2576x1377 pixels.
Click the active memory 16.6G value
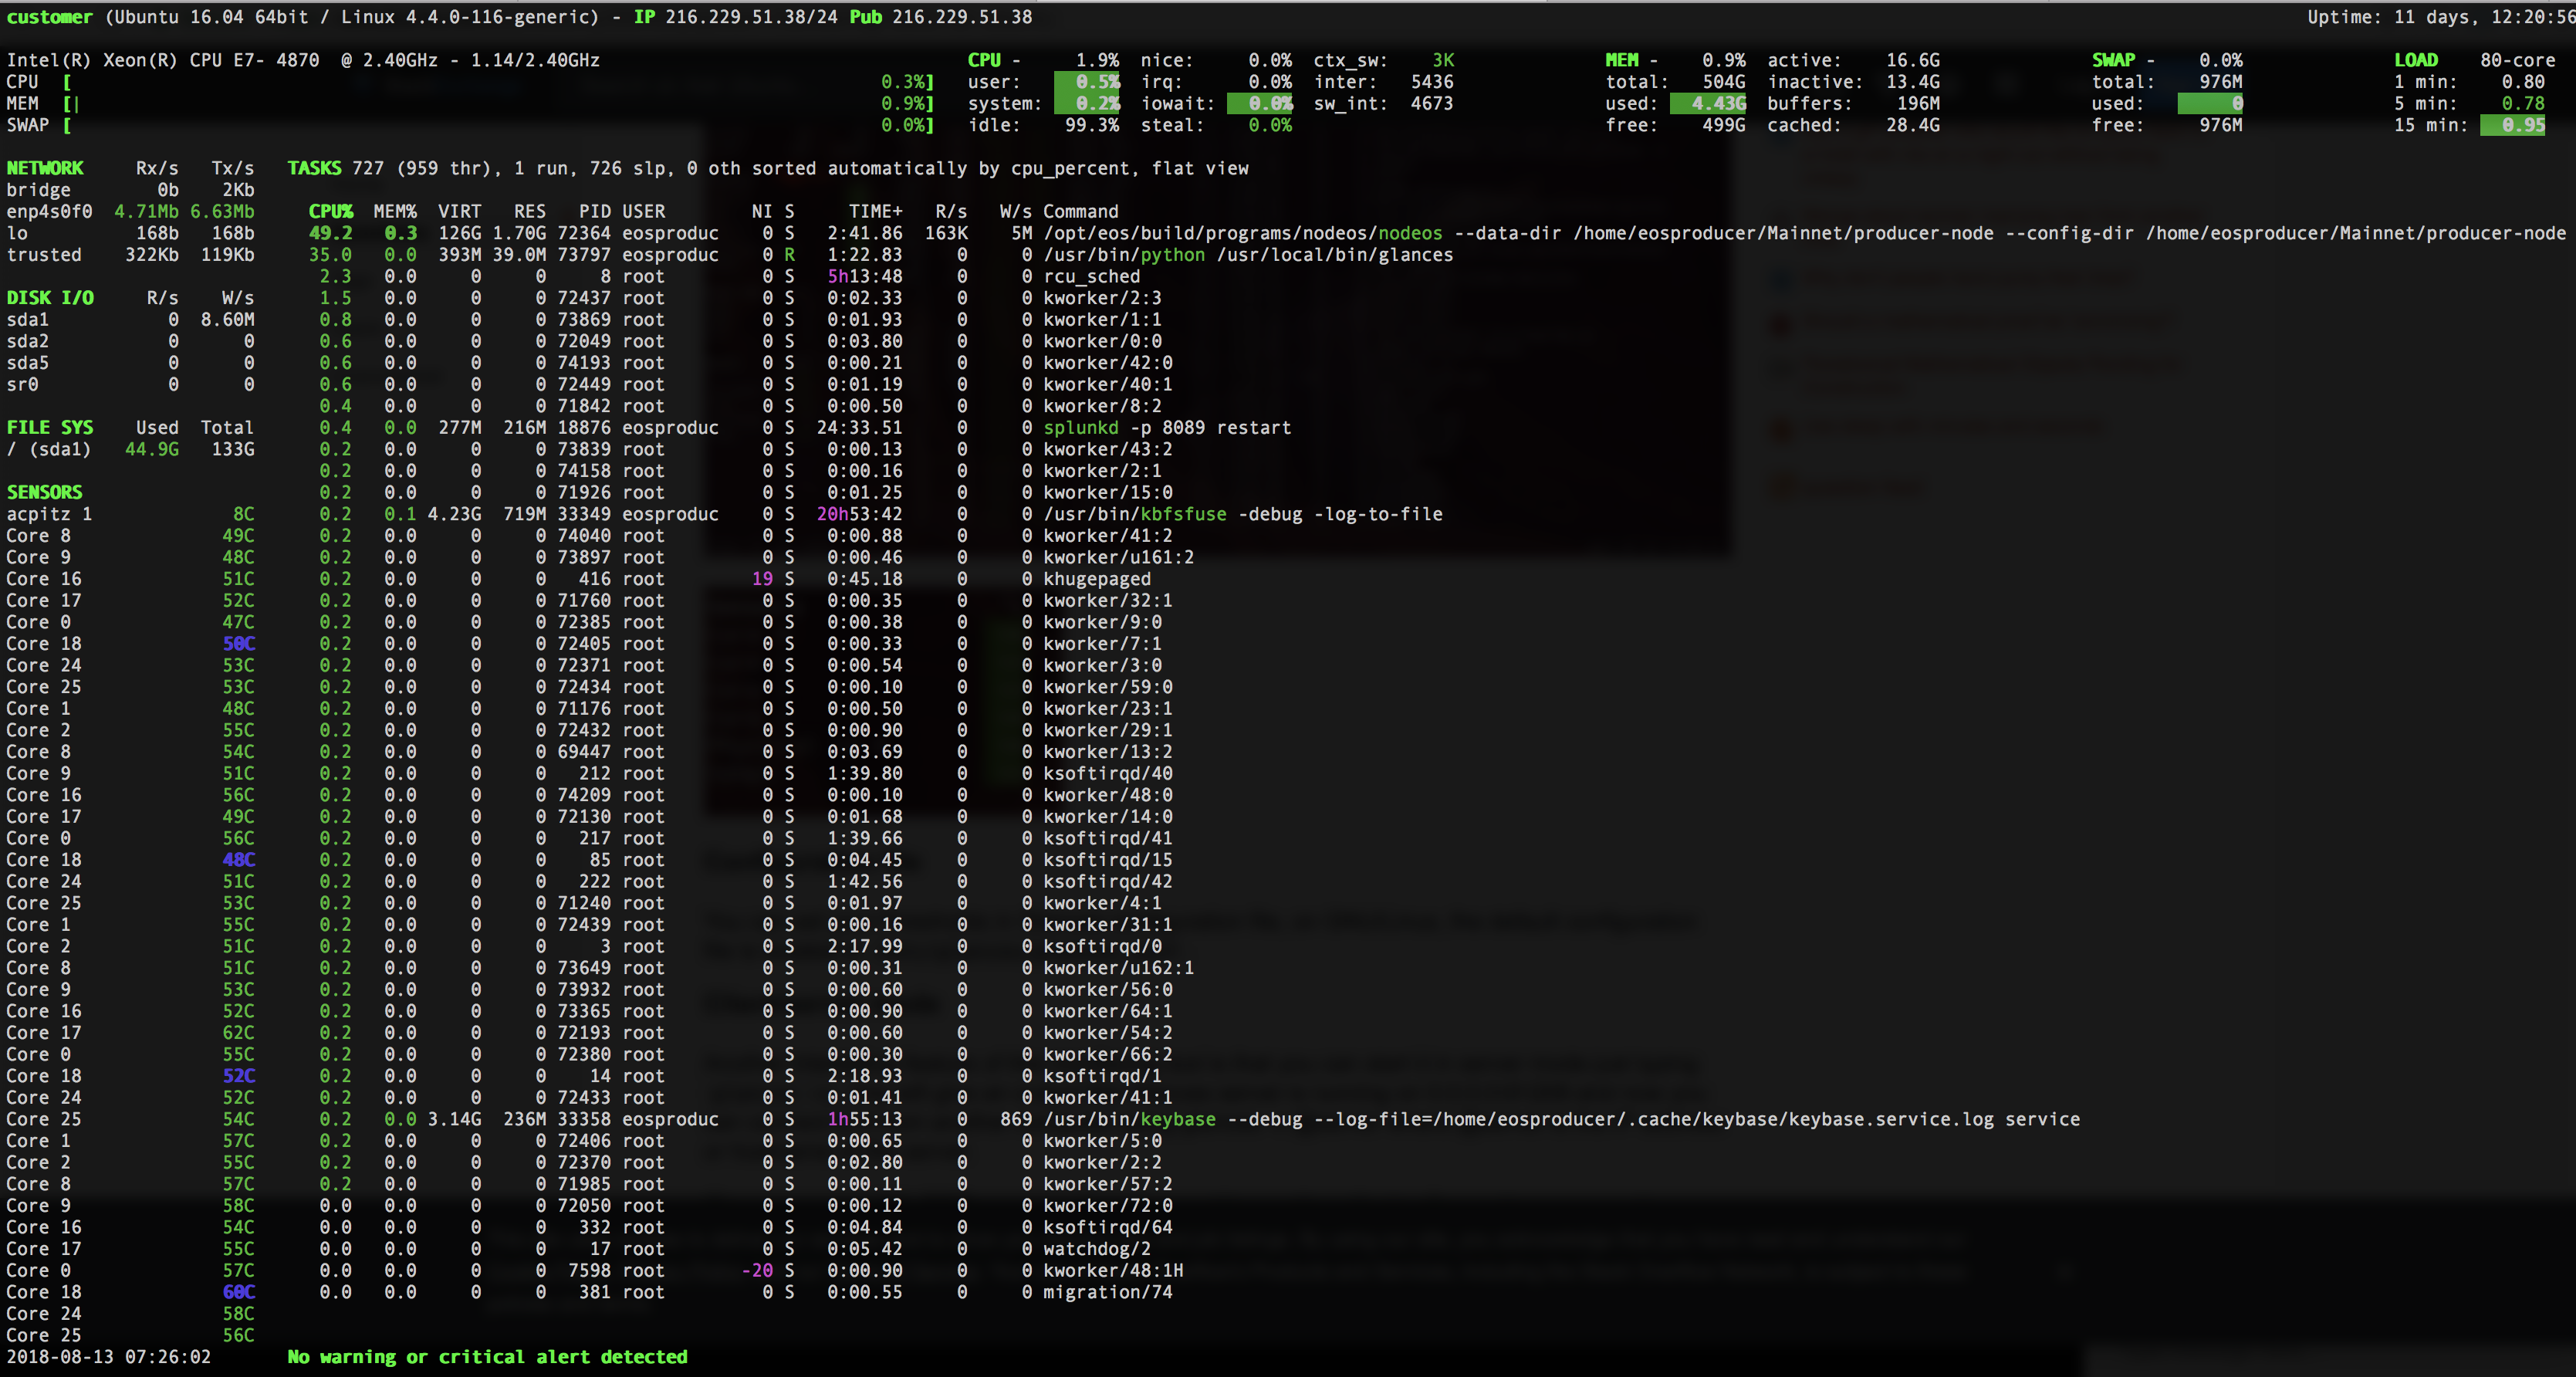pyautogui.click(x=1912, y=60)
